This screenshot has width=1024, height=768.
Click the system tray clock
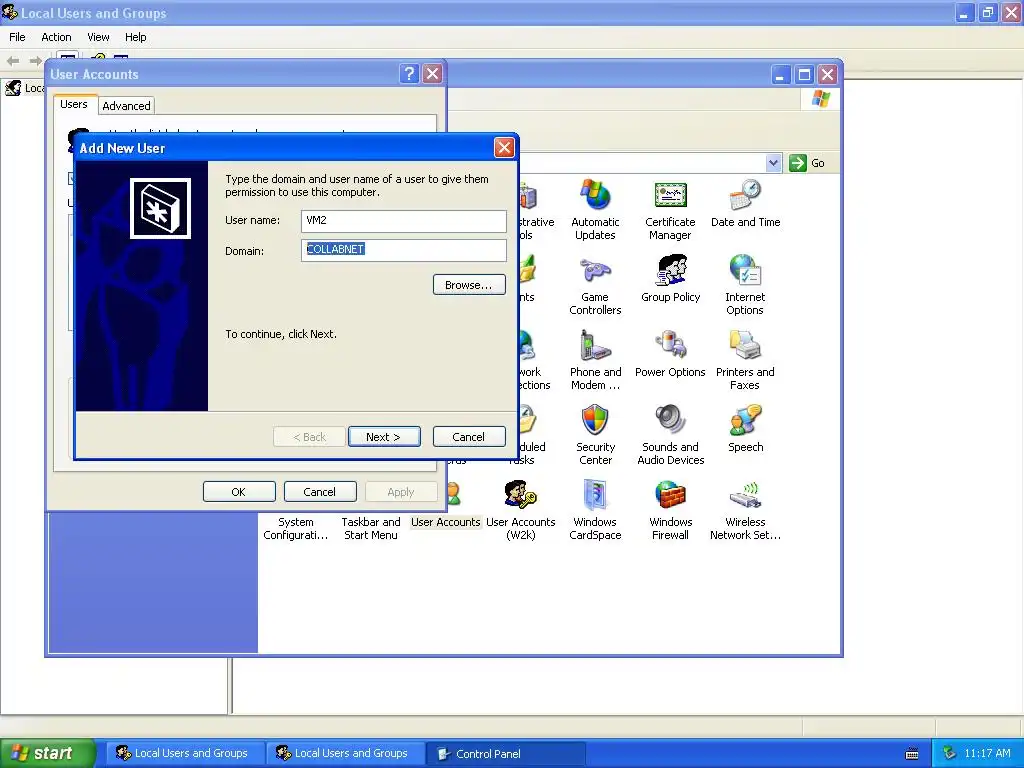point(987,754)
